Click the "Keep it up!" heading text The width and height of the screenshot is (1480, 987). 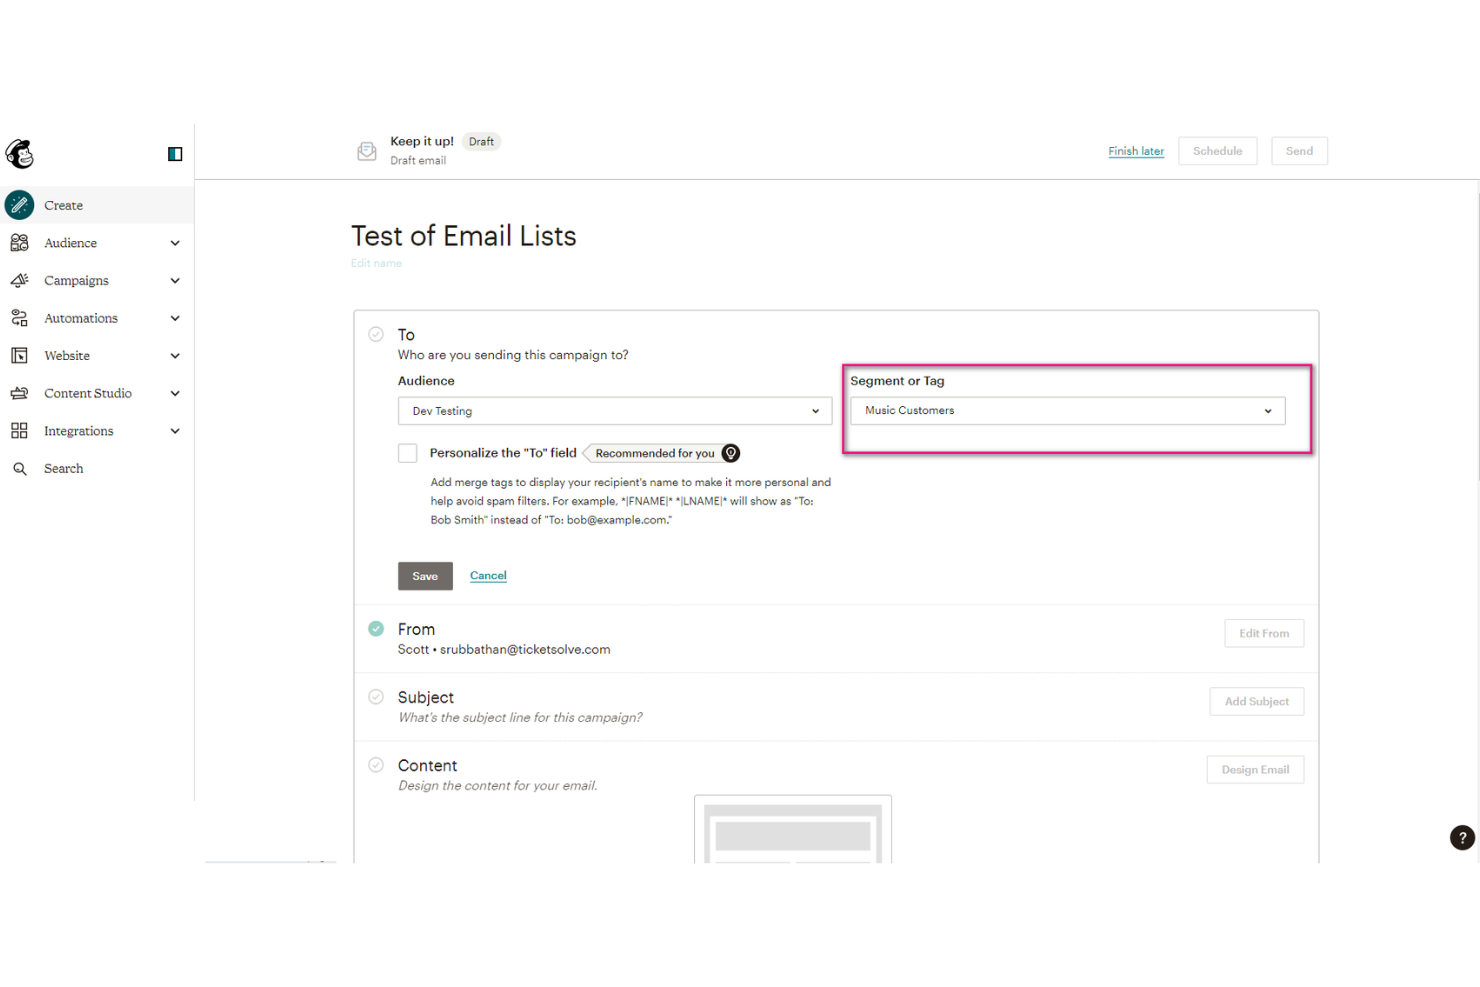[x=422, y=141]
